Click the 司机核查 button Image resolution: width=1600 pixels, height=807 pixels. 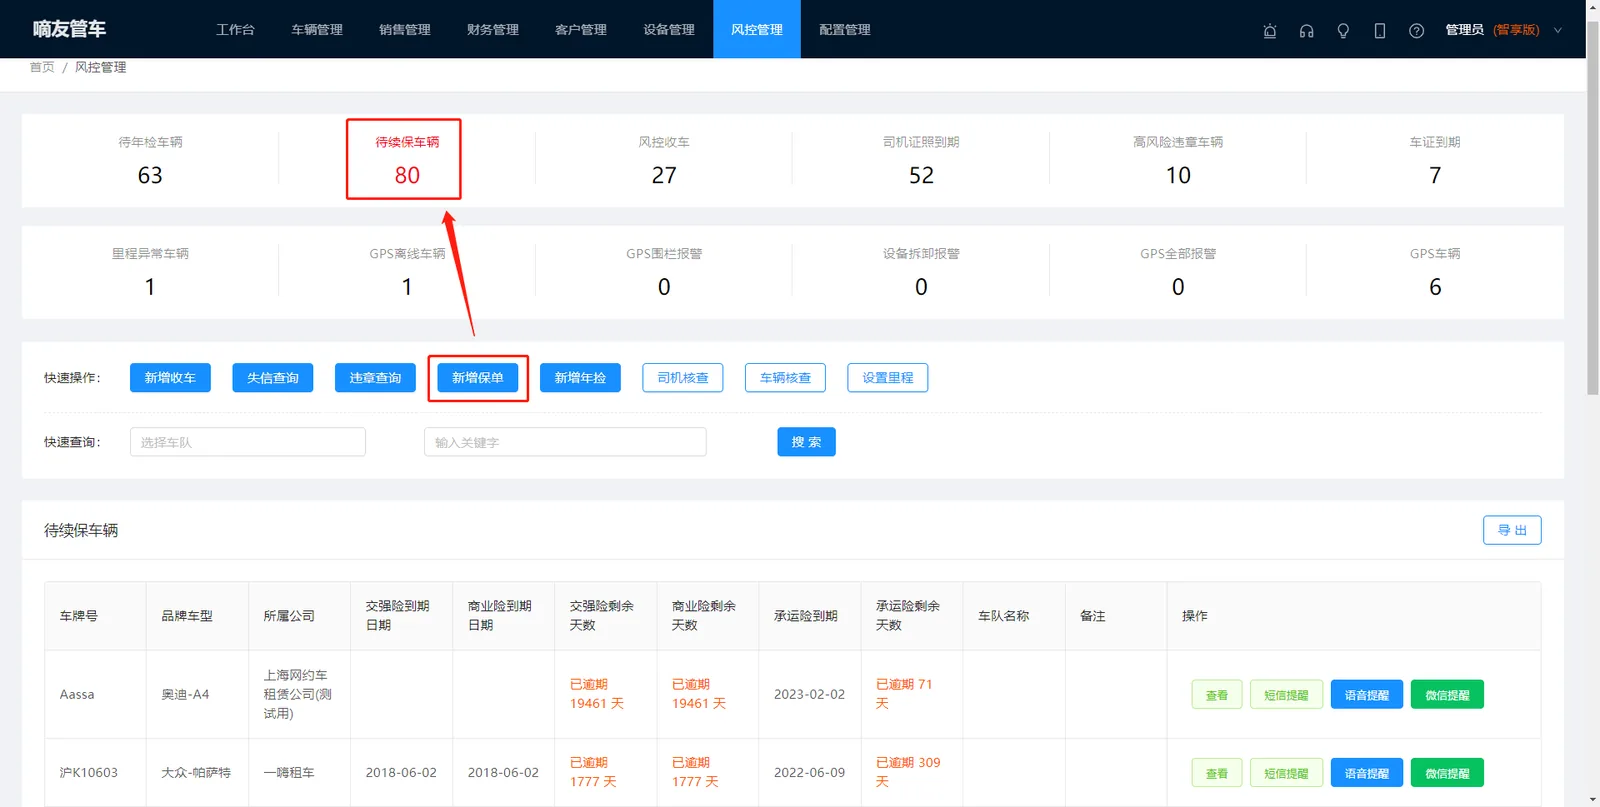(683, 378)
